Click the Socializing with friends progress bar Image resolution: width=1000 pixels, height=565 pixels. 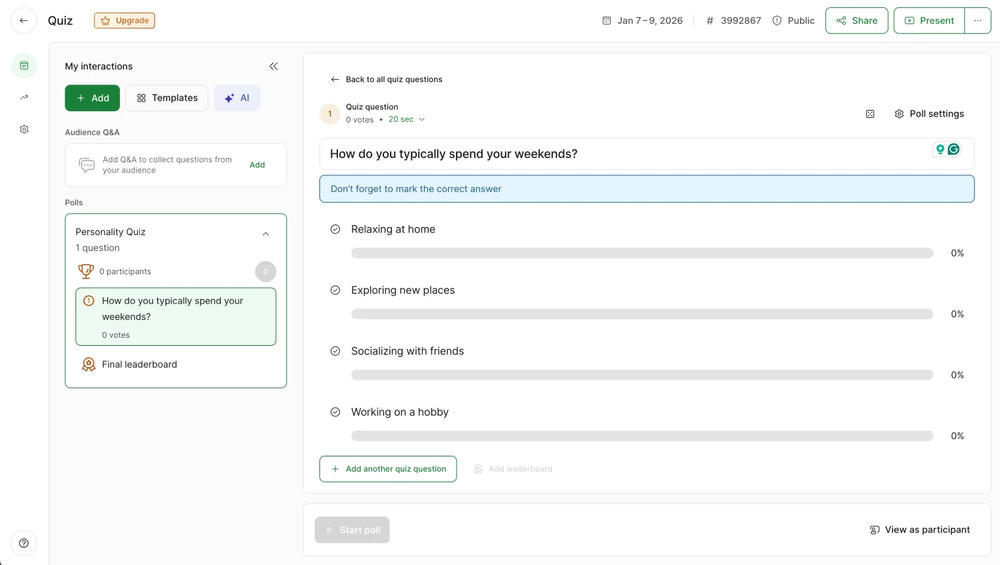tap(642, 375)
